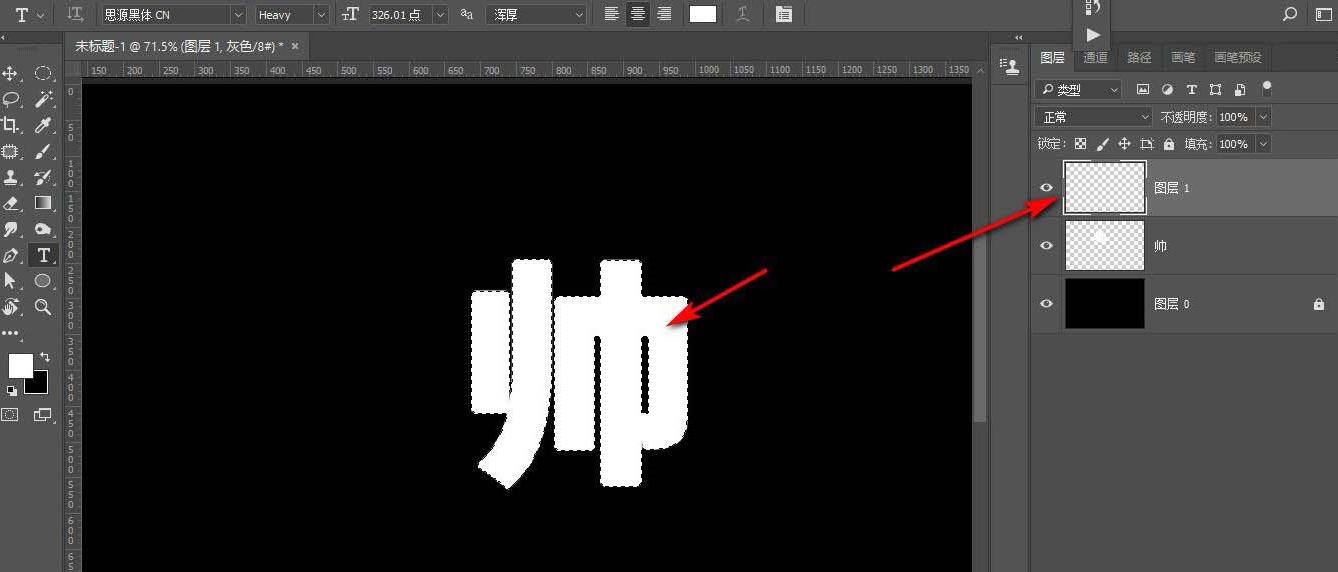Screen dimensions: 1338x572
Task: Open the Clone Source panel icon
Action: (1012, 67)
